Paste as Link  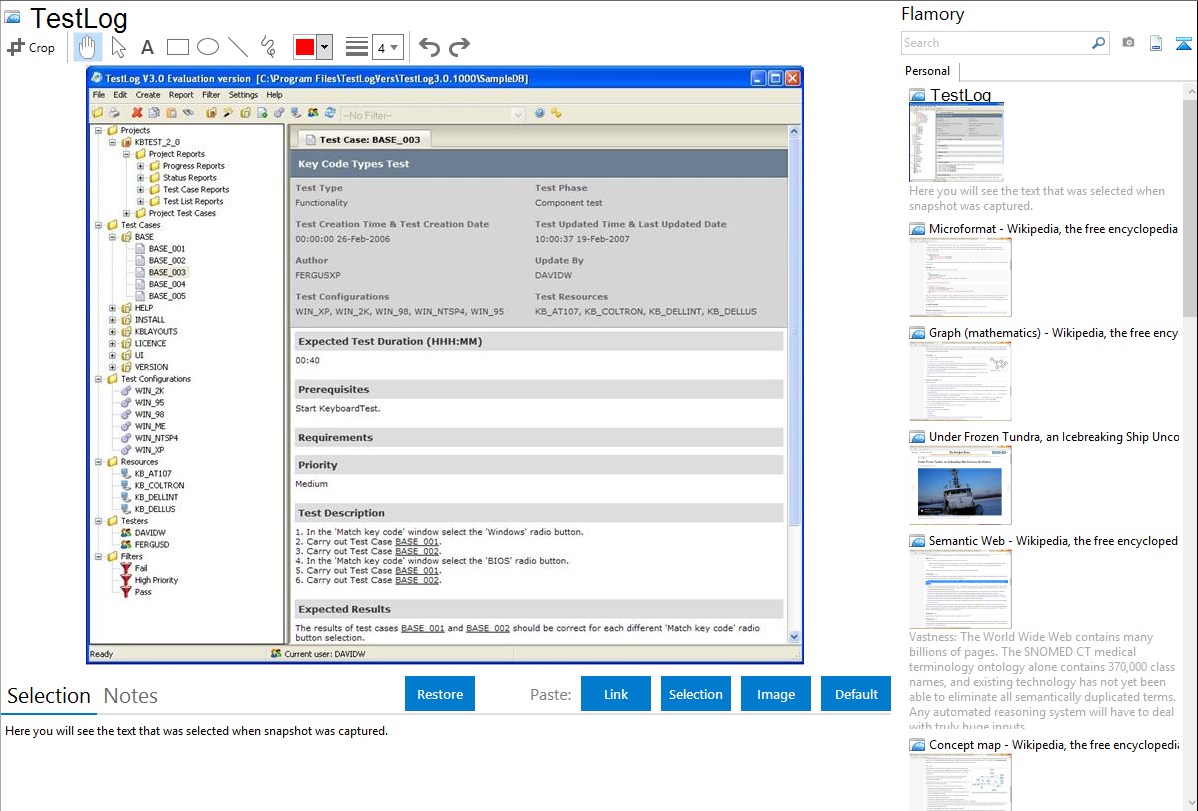click(616, 694)
